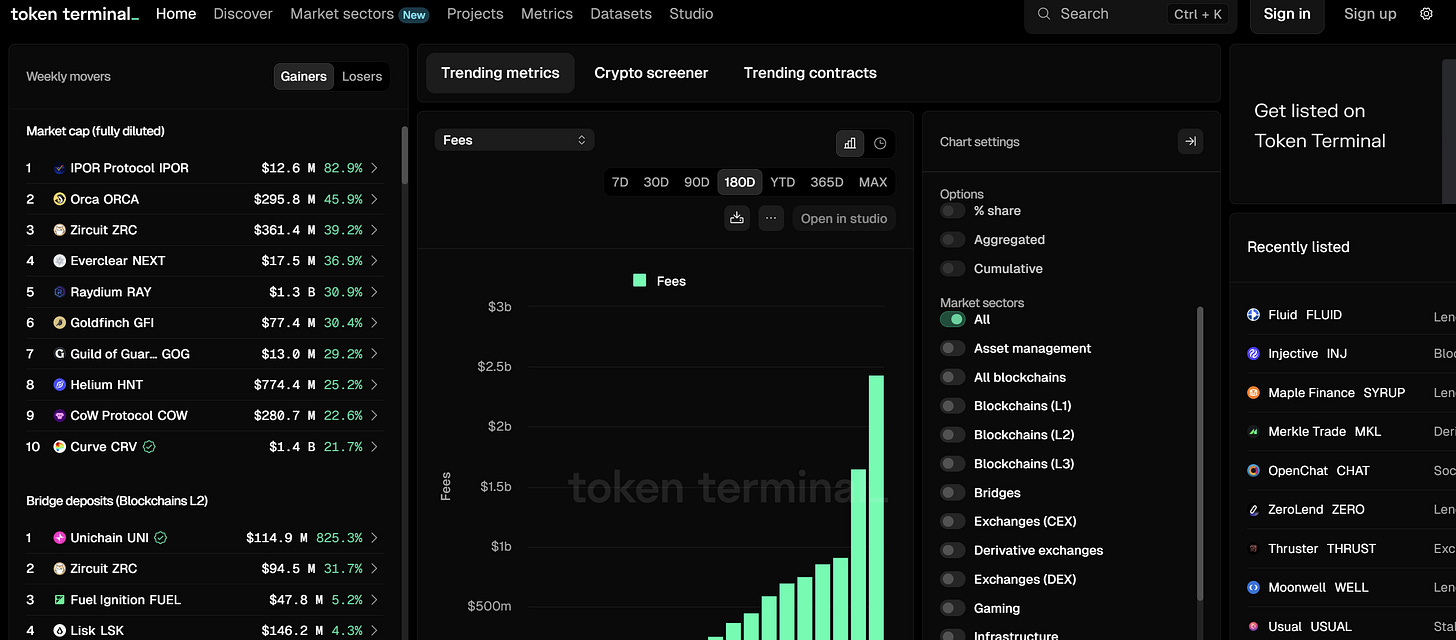Viewport: 1456px width, 640px height.
Task: Open the Discover menu item
Action: tap(243, 14)
